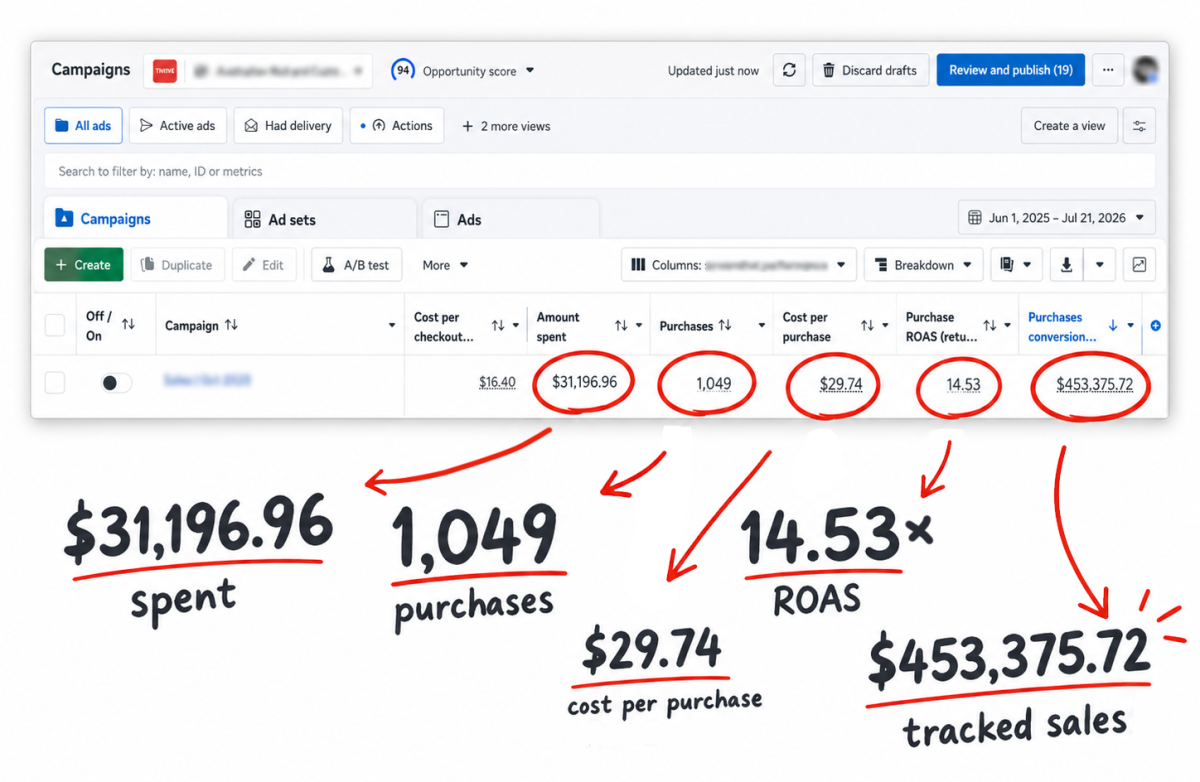Start an A/B test
This screenshot has height=782, width=1200.
pos(356,265)
